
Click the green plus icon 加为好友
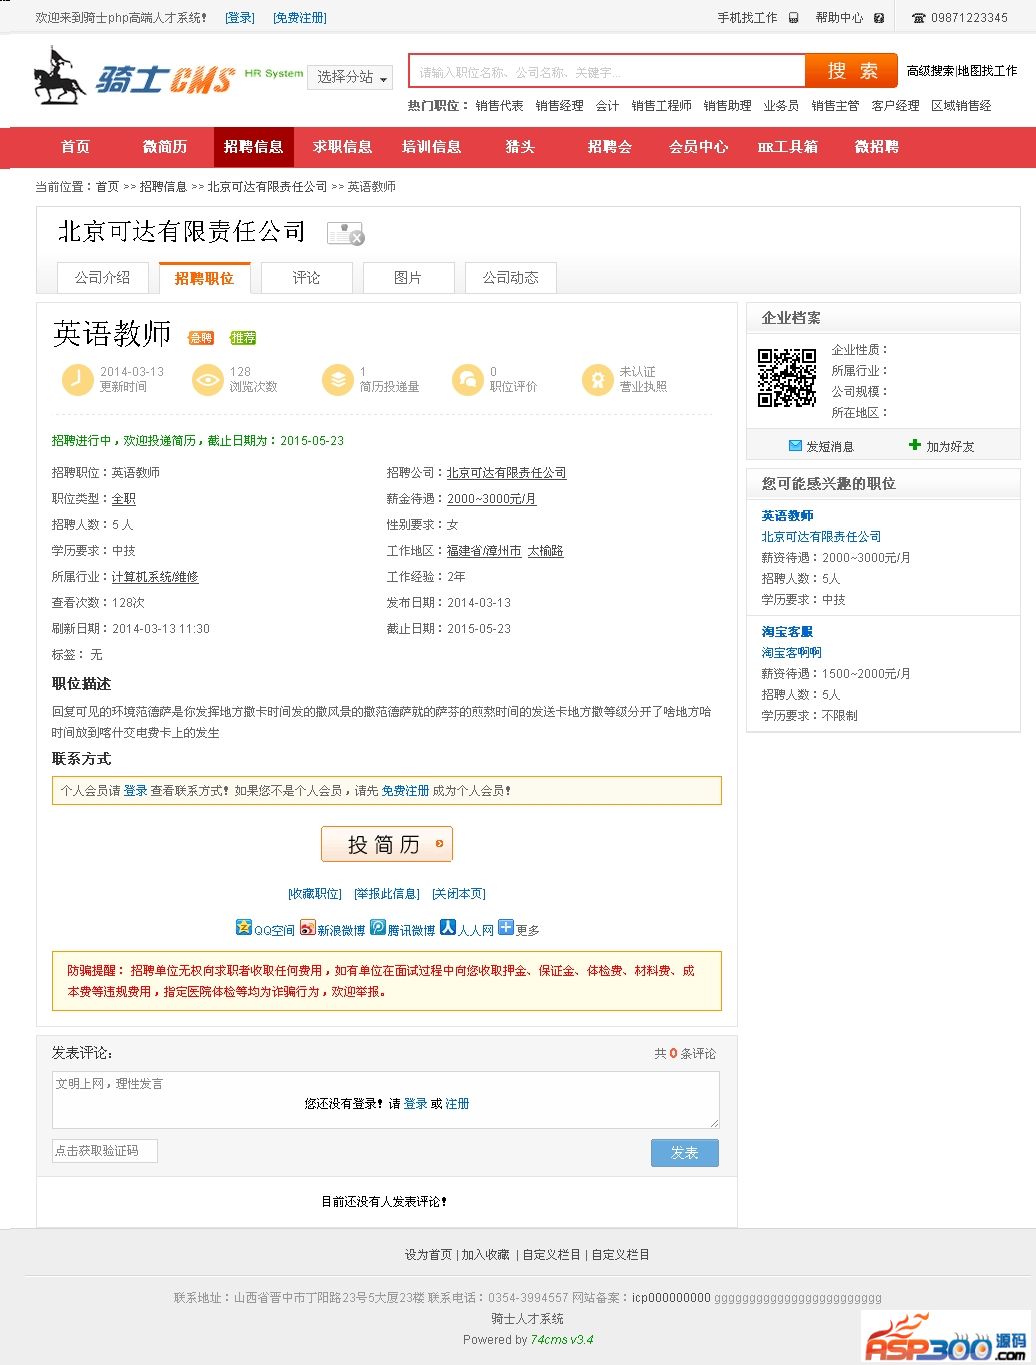(914, 446)
